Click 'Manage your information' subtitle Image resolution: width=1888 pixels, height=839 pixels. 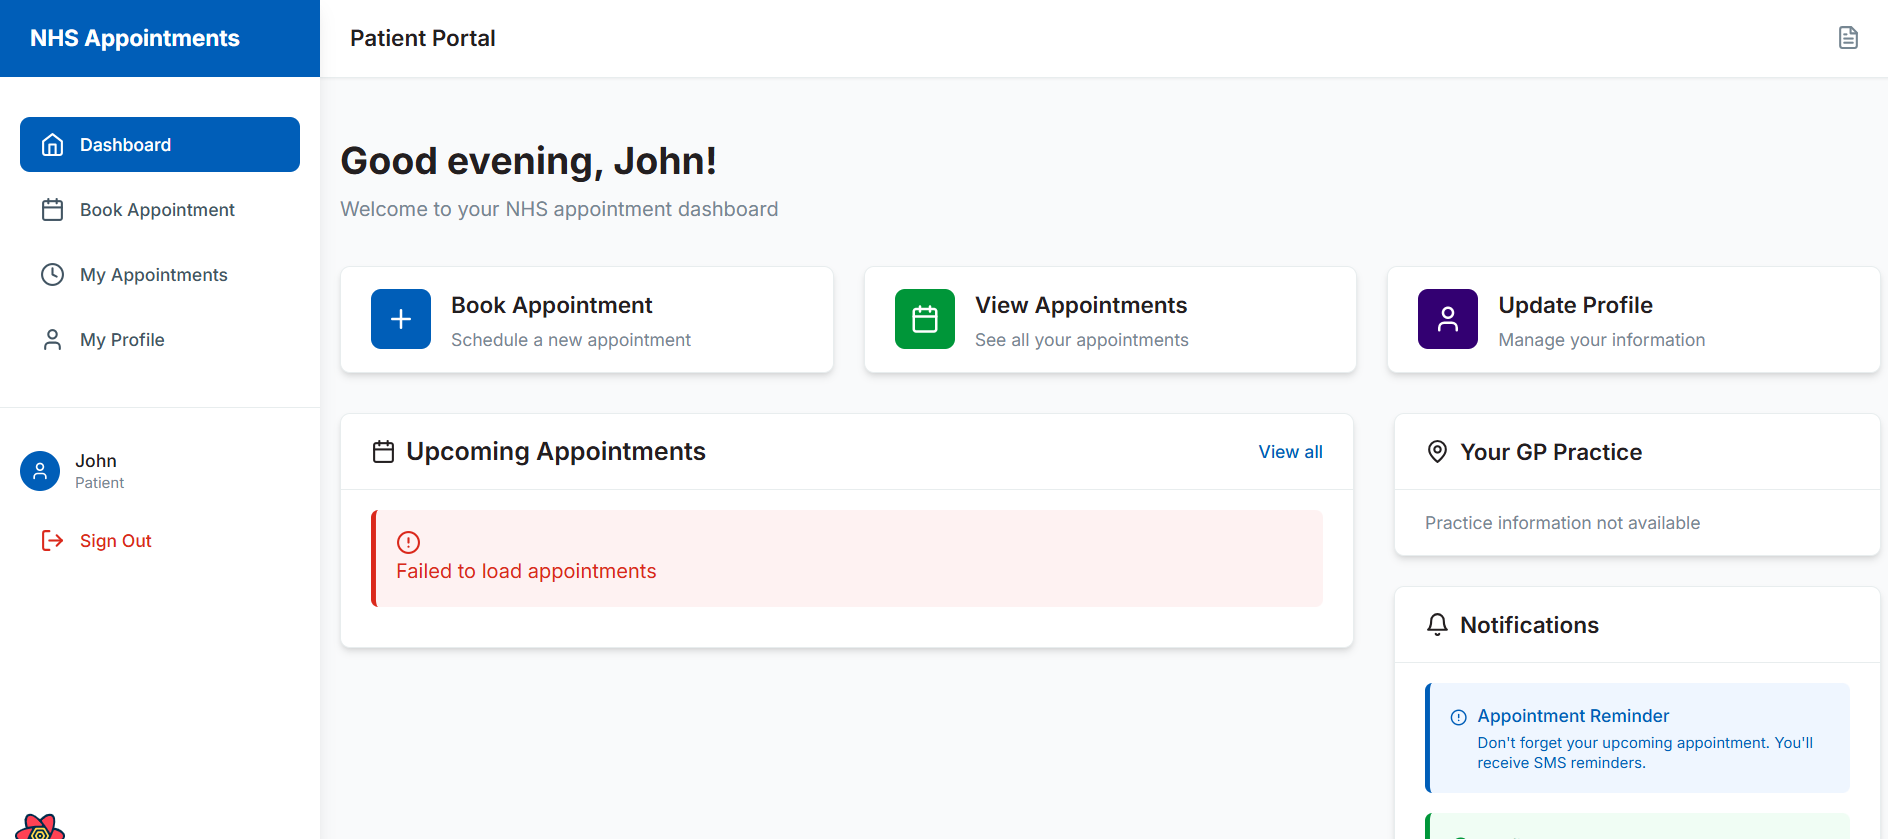click(1602, 340)
